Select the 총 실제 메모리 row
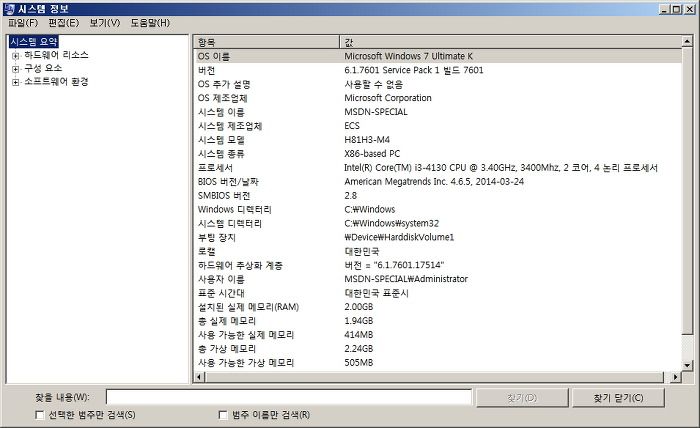This screenshot has height=428, width=700. 438,321
